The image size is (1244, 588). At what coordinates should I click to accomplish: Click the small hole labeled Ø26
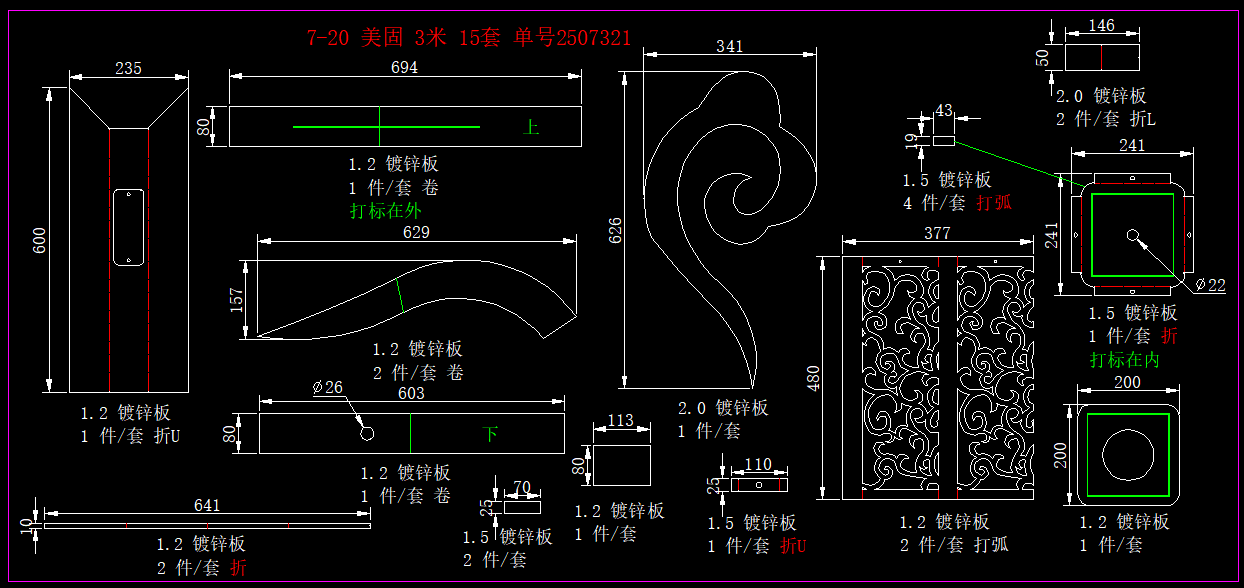[x=367, y=433]
